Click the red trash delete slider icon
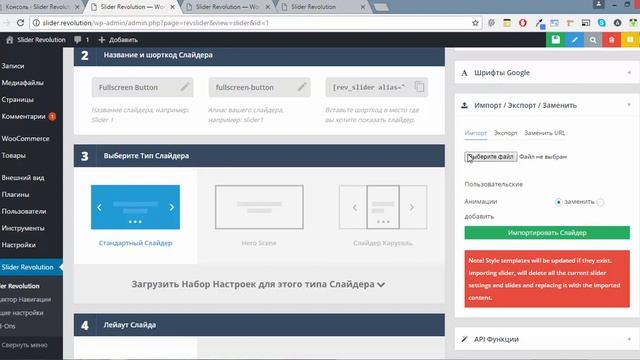Image resolution: width=640 pixels, height=360 pixels. tap(611, 40)
